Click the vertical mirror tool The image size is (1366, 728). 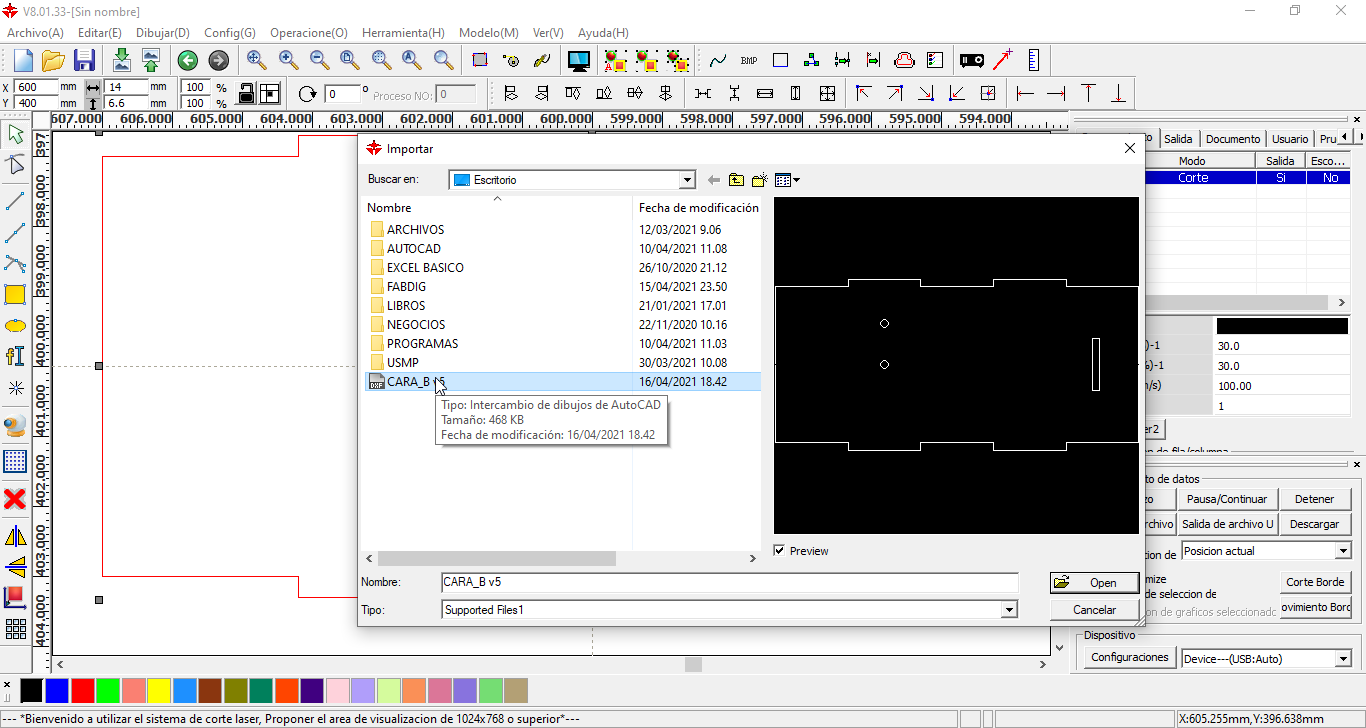tap(15, 567)
